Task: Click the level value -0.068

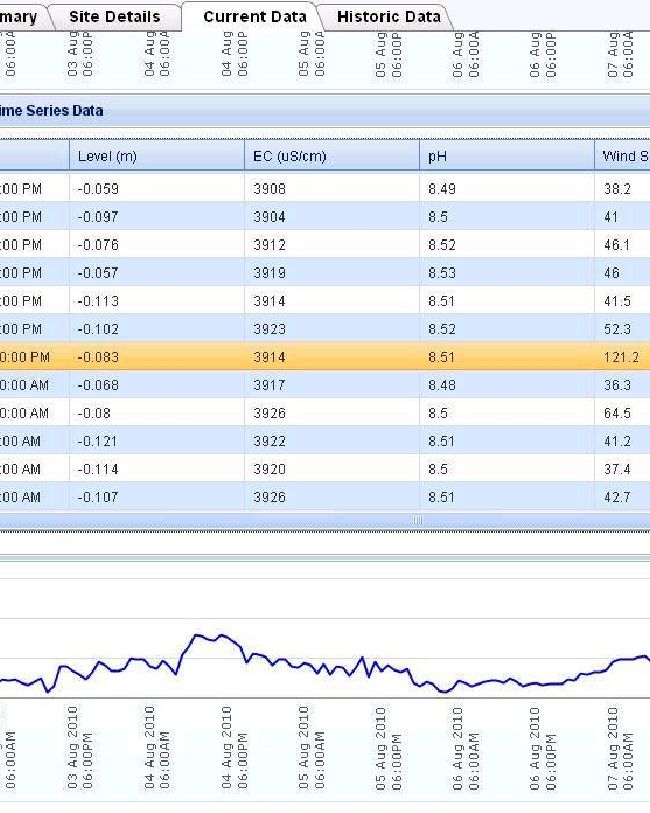Action: (x=98, y=385)
